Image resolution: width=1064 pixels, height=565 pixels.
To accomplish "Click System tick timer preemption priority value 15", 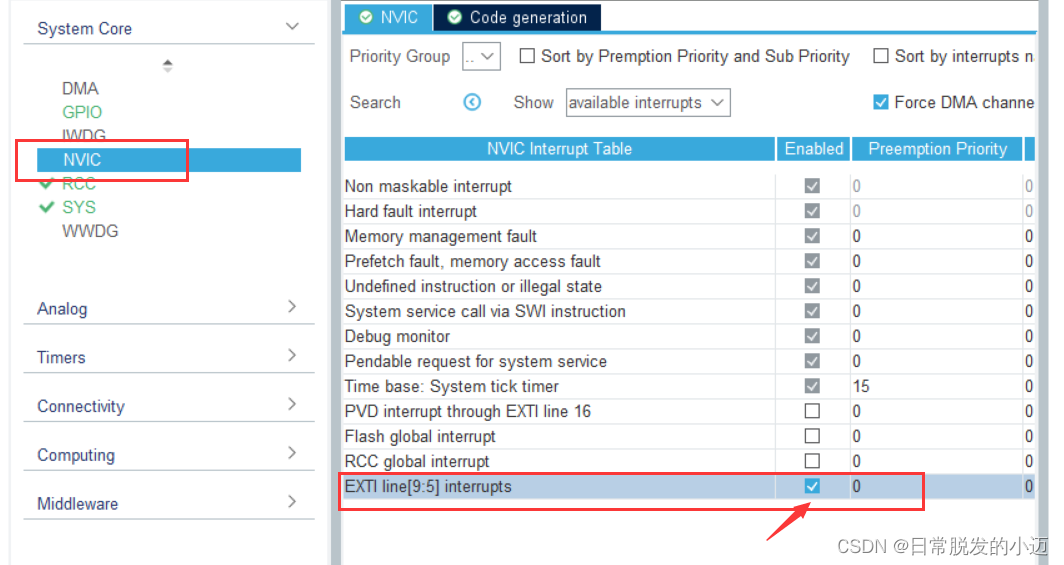I will (x=861, y=386).
